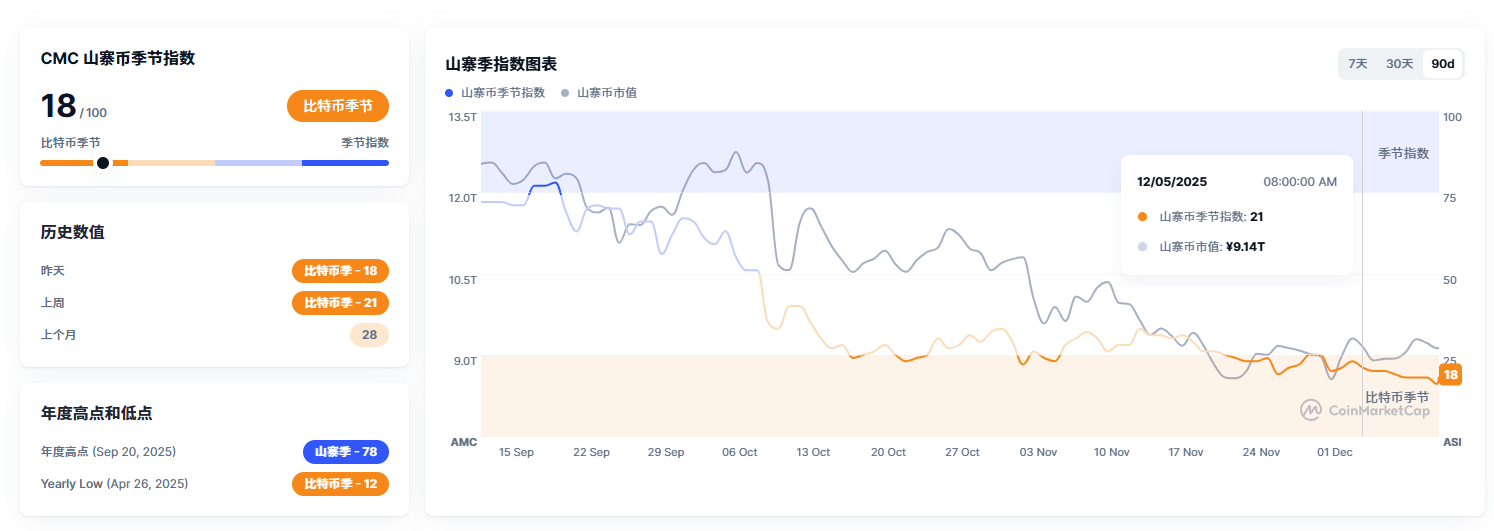Select the 90d time range

coord(1442,64)
